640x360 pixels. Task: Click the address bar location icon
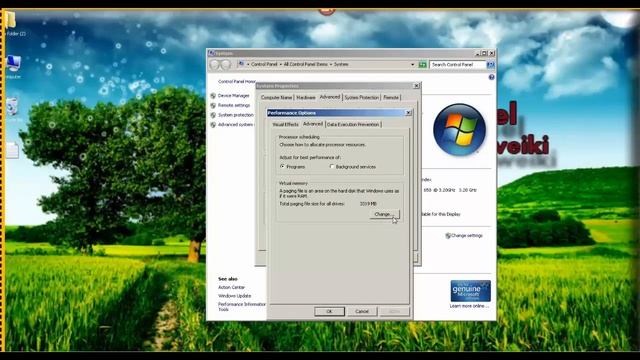(x=241, y=64)
